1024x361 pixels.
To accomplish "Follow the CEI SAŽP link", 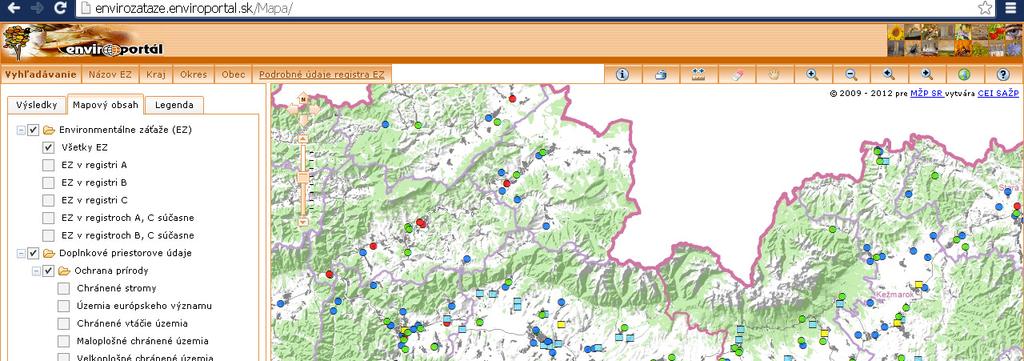I will (998, 93).
